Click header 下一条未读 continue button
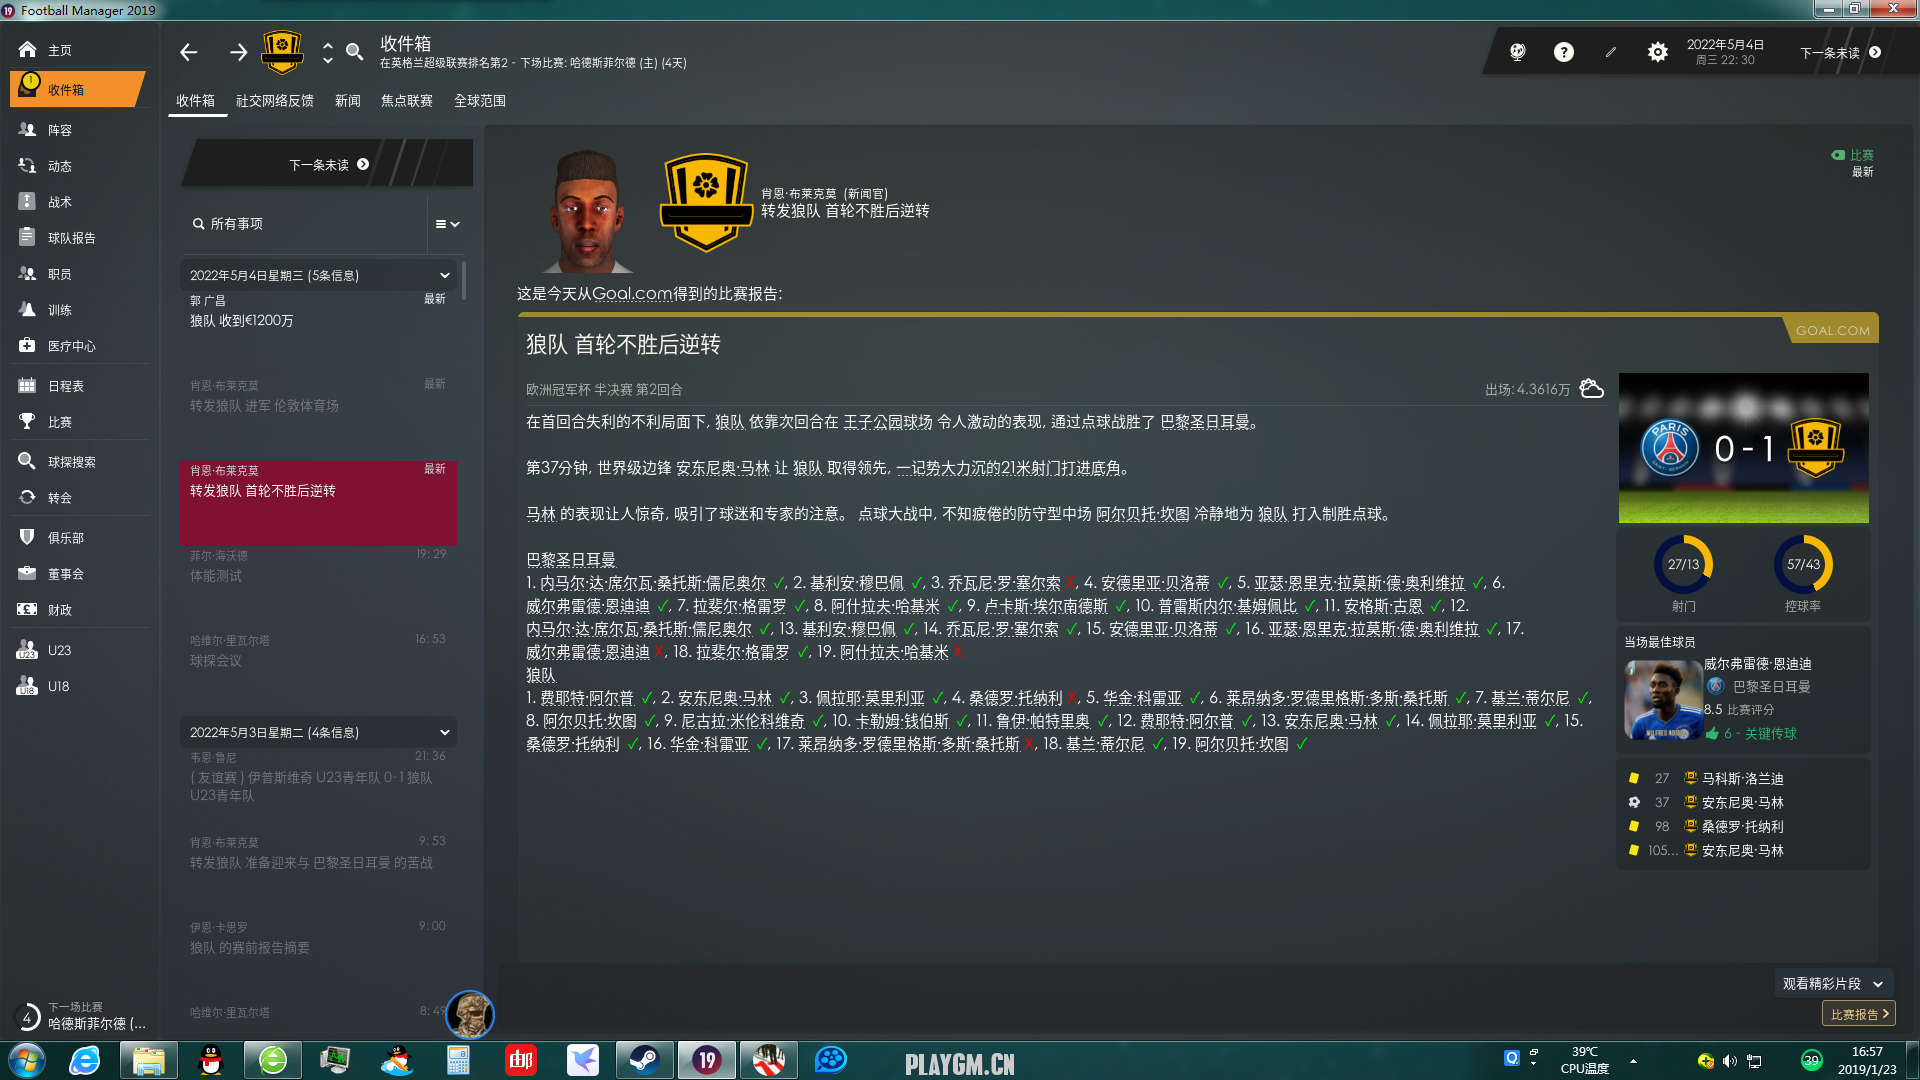 (x=1840, y=53)
